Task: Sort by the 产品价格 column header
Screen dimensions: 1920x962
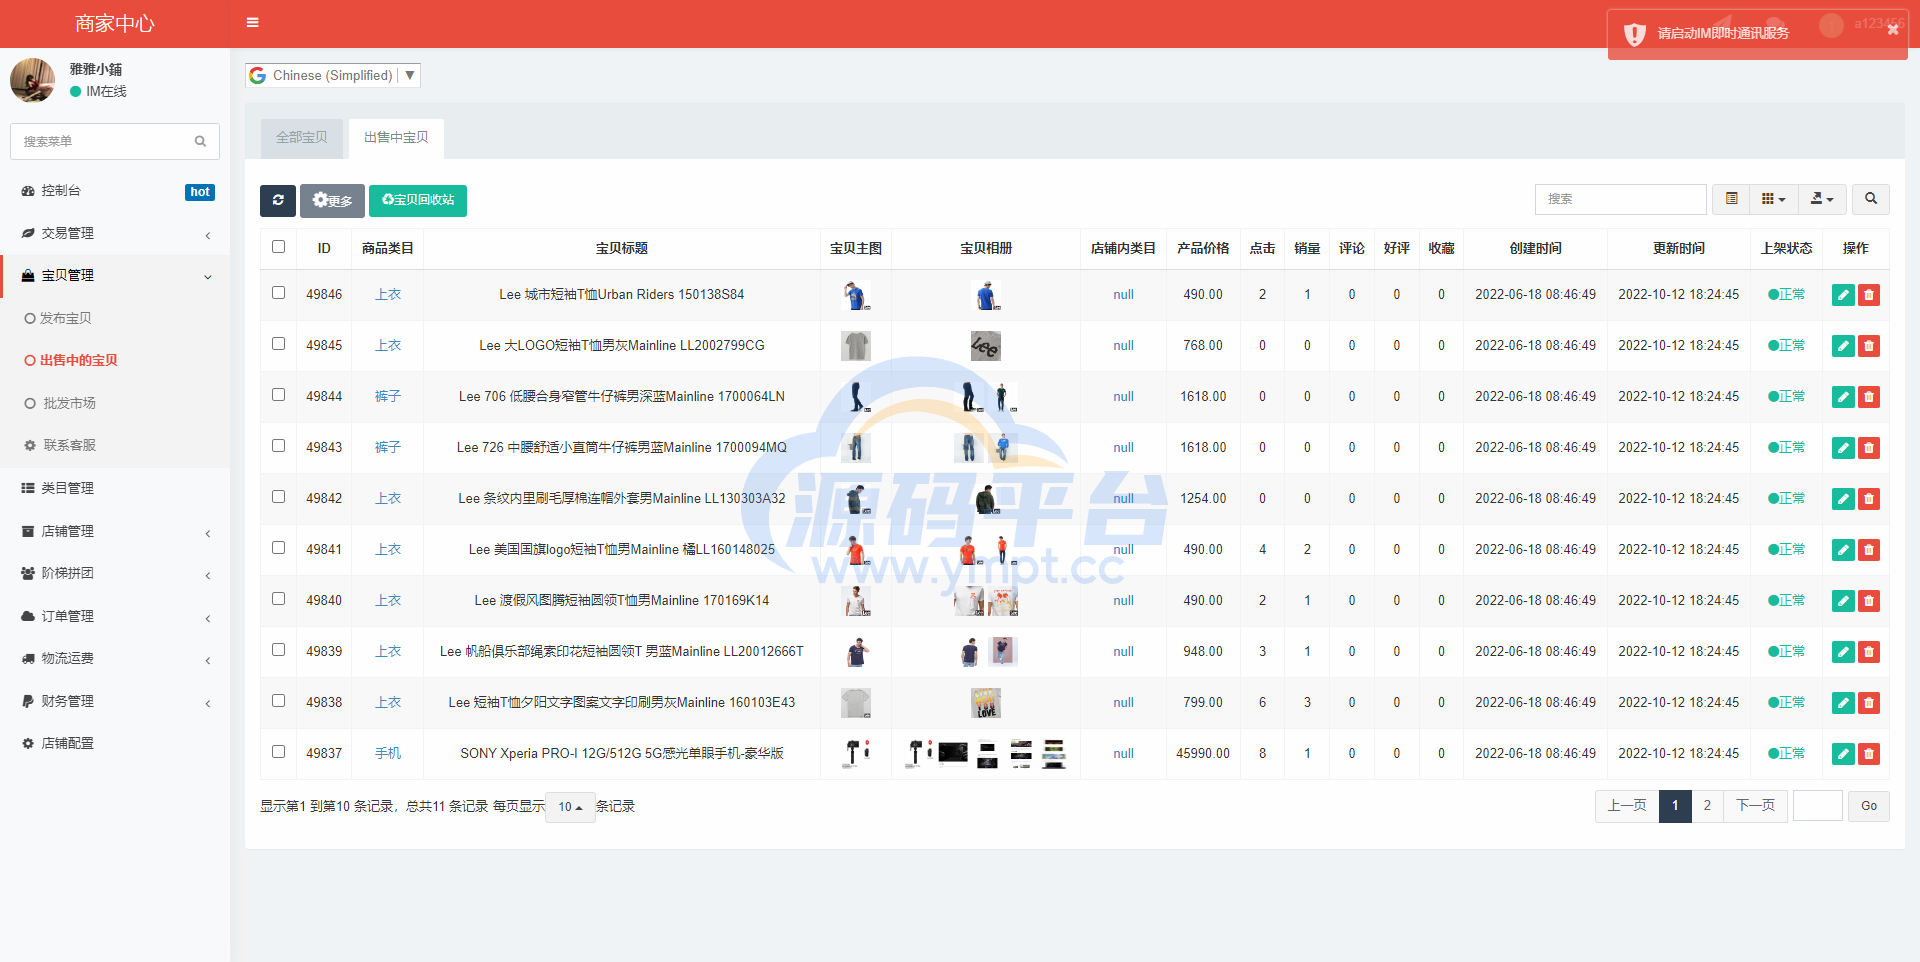Action: tap(1203, 248)
